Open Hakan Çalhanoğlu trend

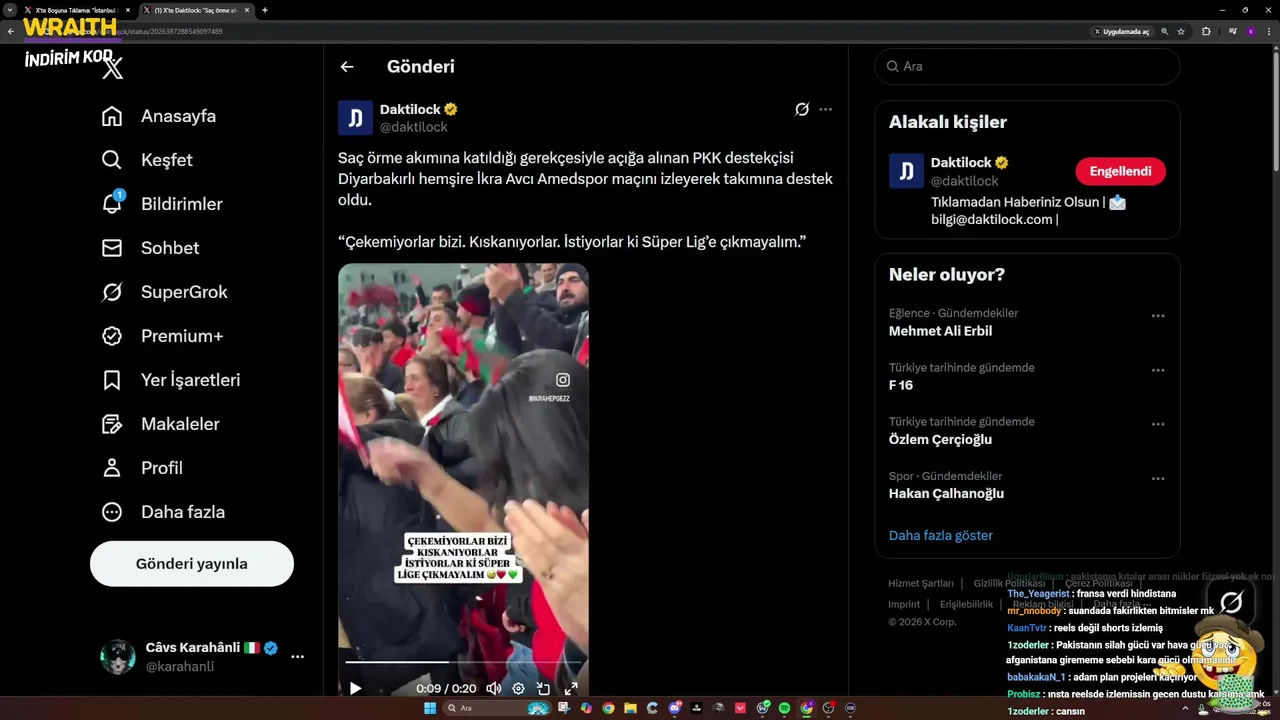(x=946, y=493)
